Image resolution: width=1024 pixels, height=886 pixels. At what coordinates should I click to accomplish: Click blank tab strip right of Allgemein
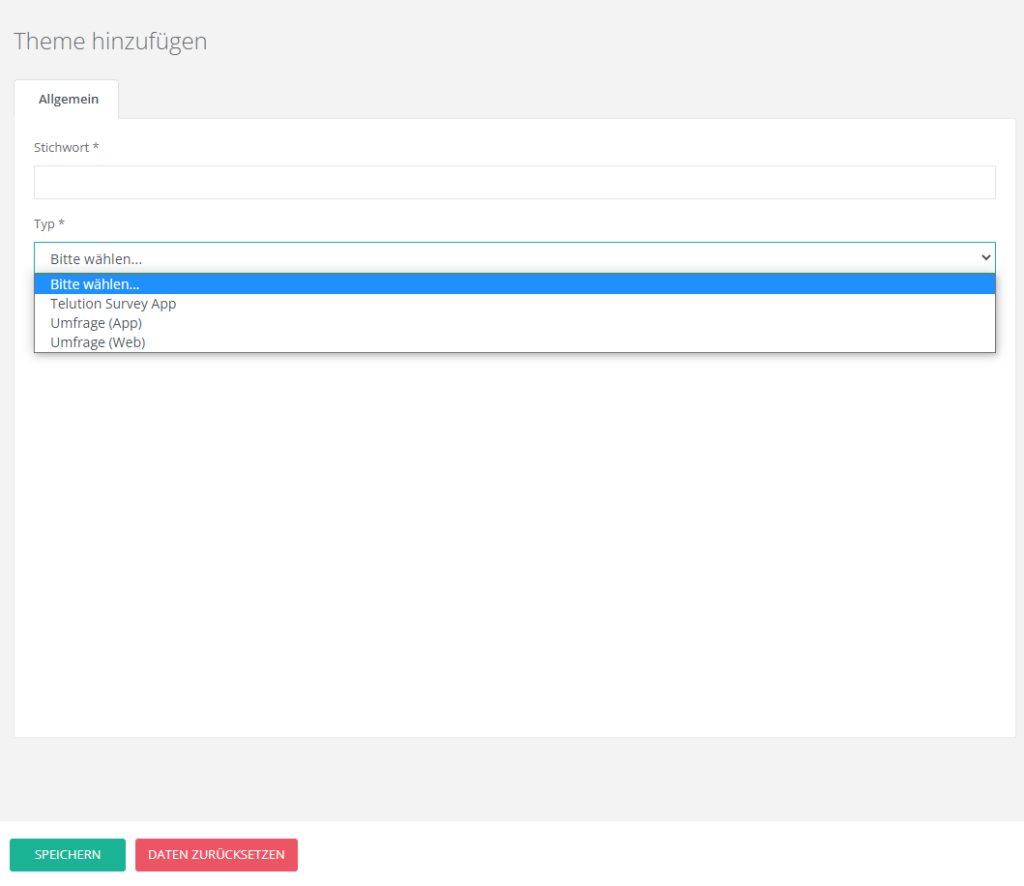coord(560,99)
